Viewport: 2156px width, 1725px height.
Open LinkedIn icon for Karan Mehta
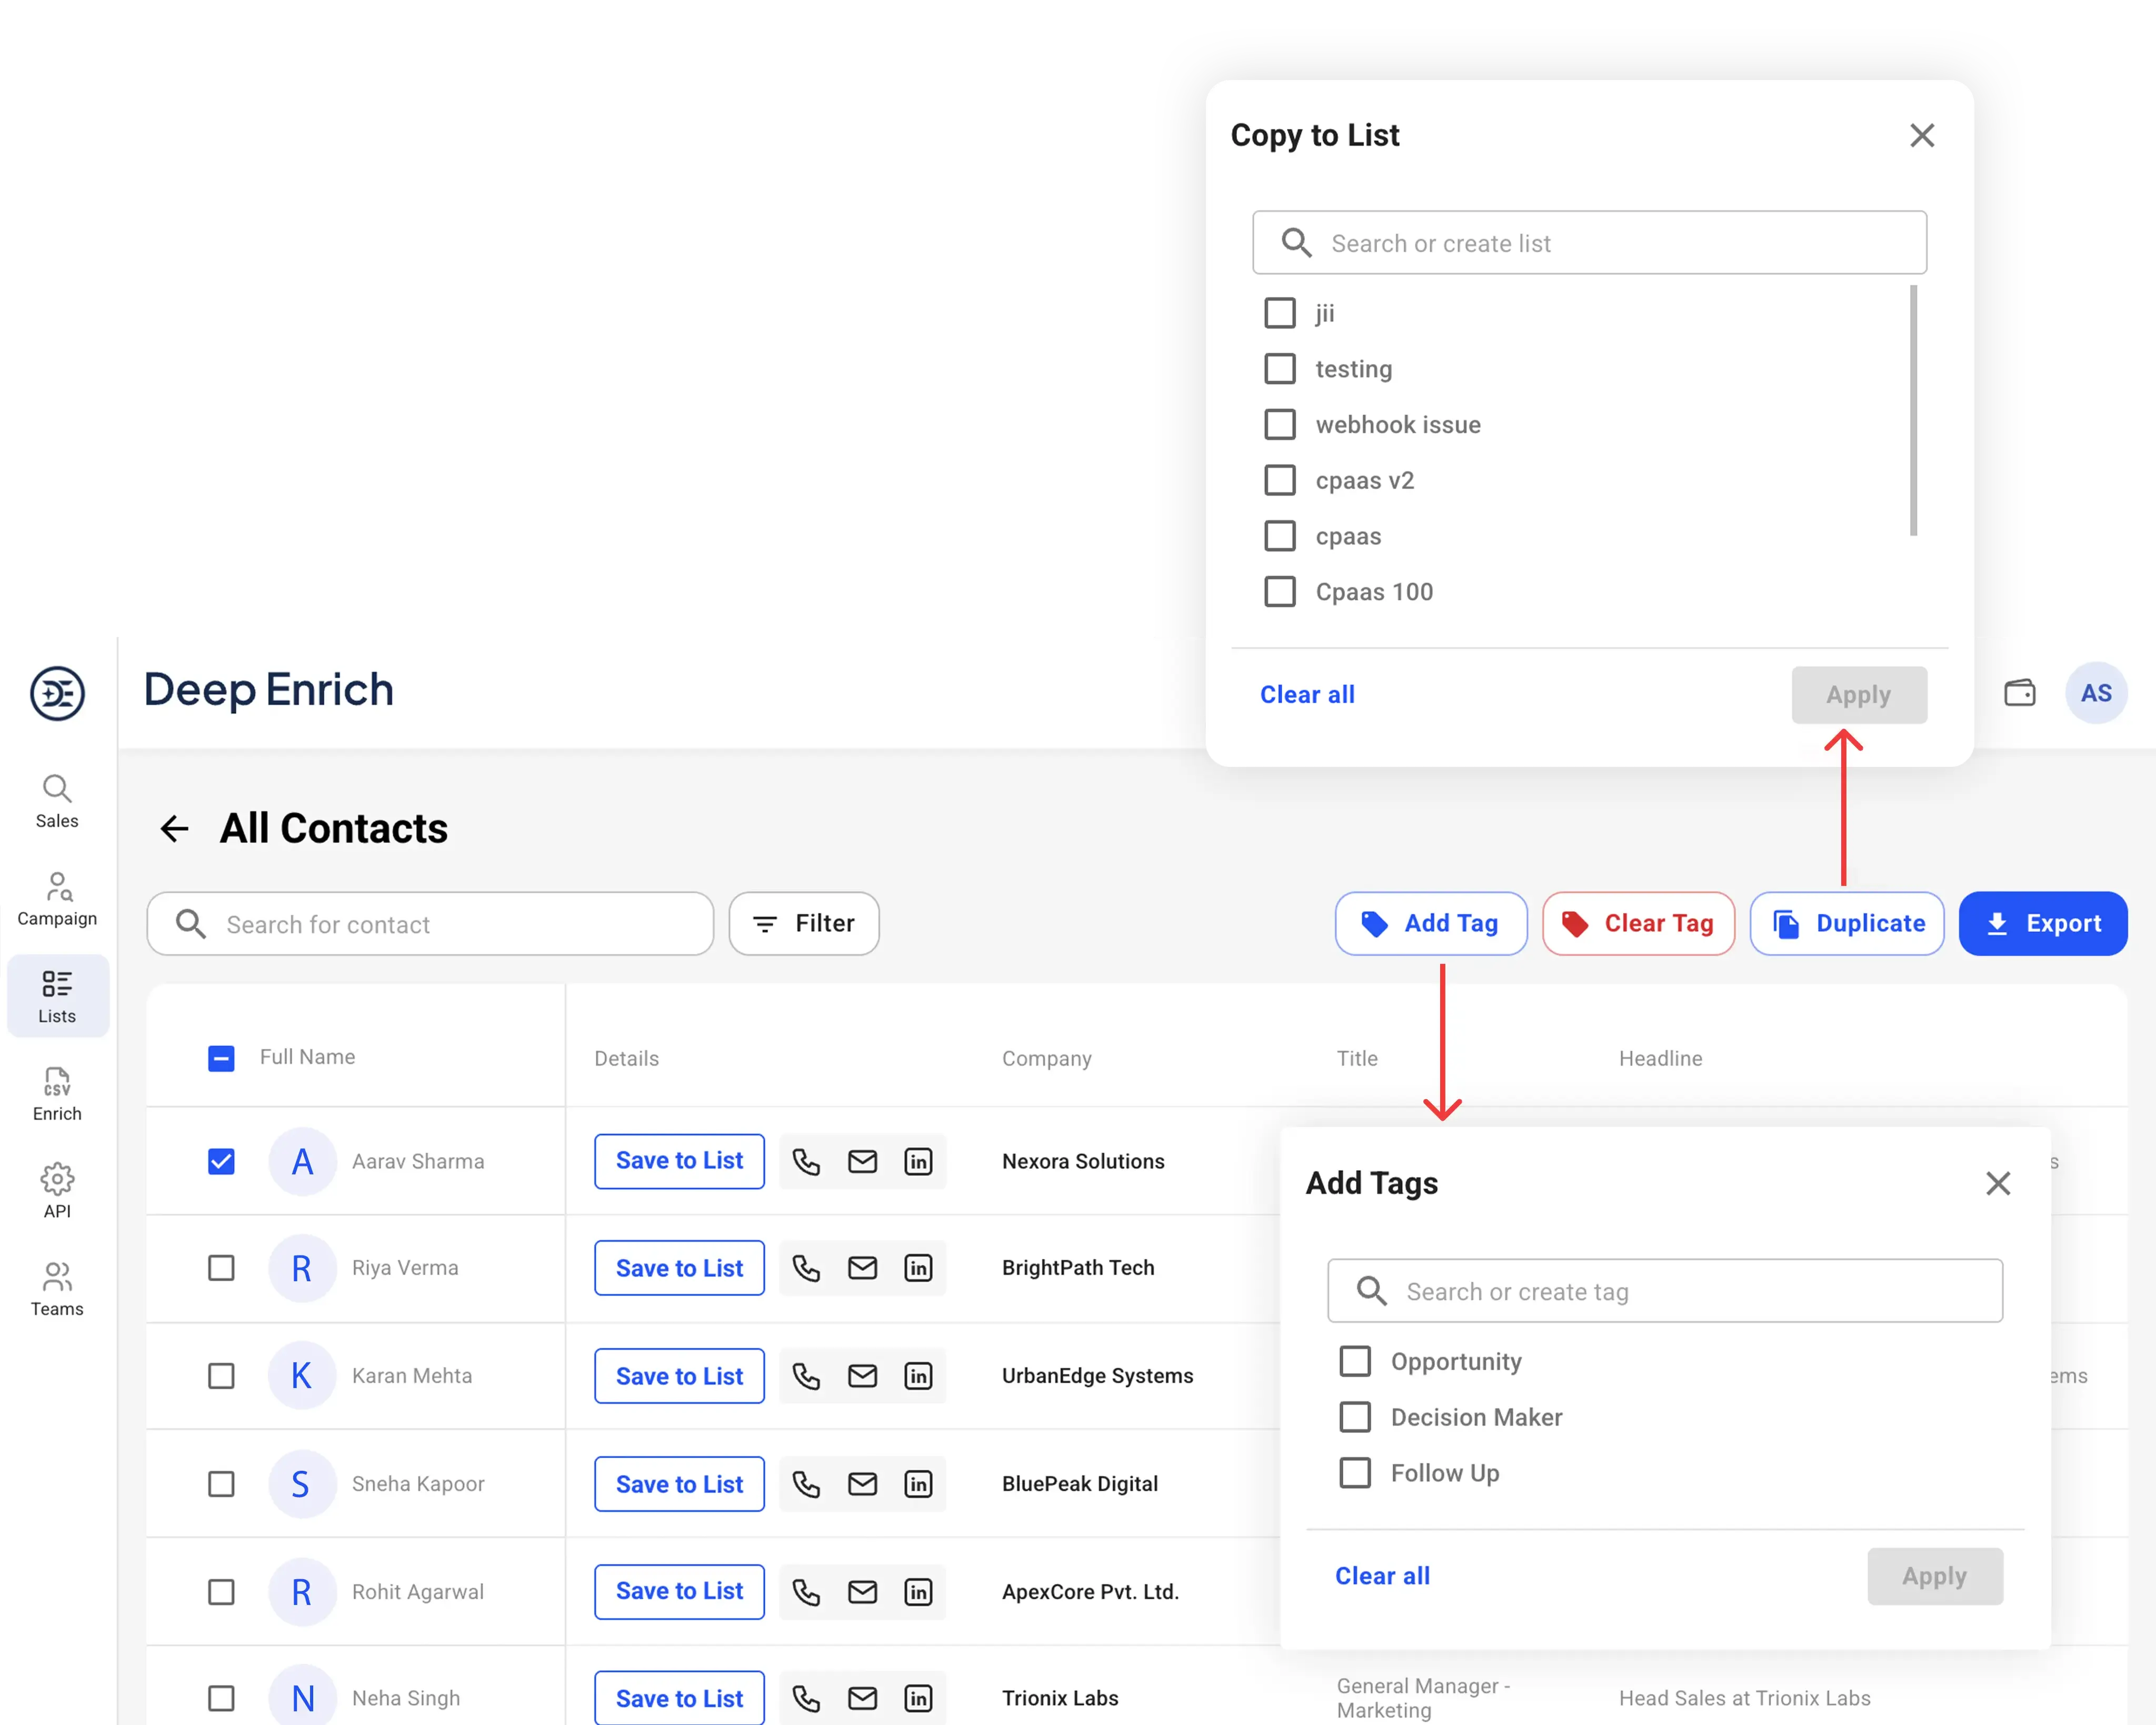(918, 1376)
